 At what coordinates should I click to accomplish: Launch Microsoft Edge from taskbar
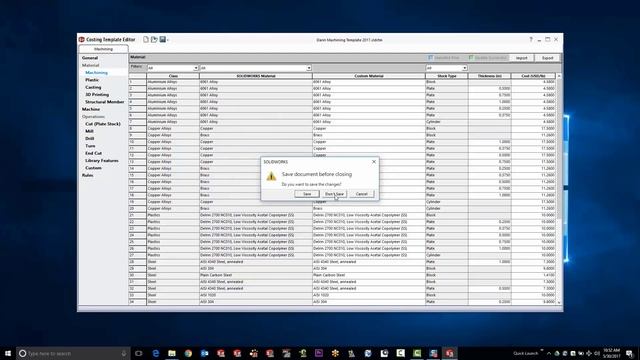click(156, 353)
